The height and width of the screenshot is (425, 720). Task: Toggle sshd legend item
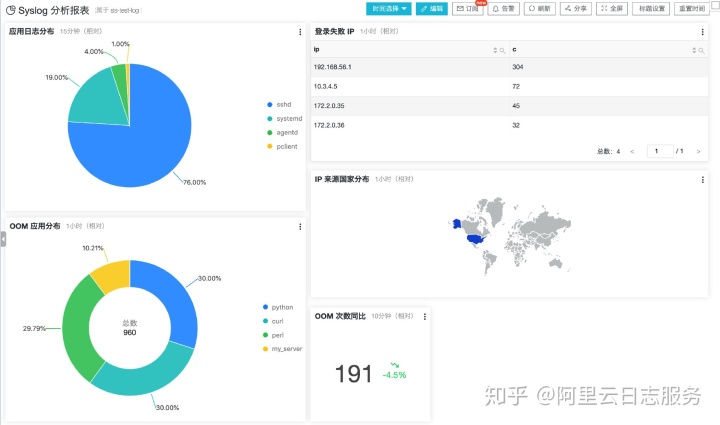coord(279,105)
